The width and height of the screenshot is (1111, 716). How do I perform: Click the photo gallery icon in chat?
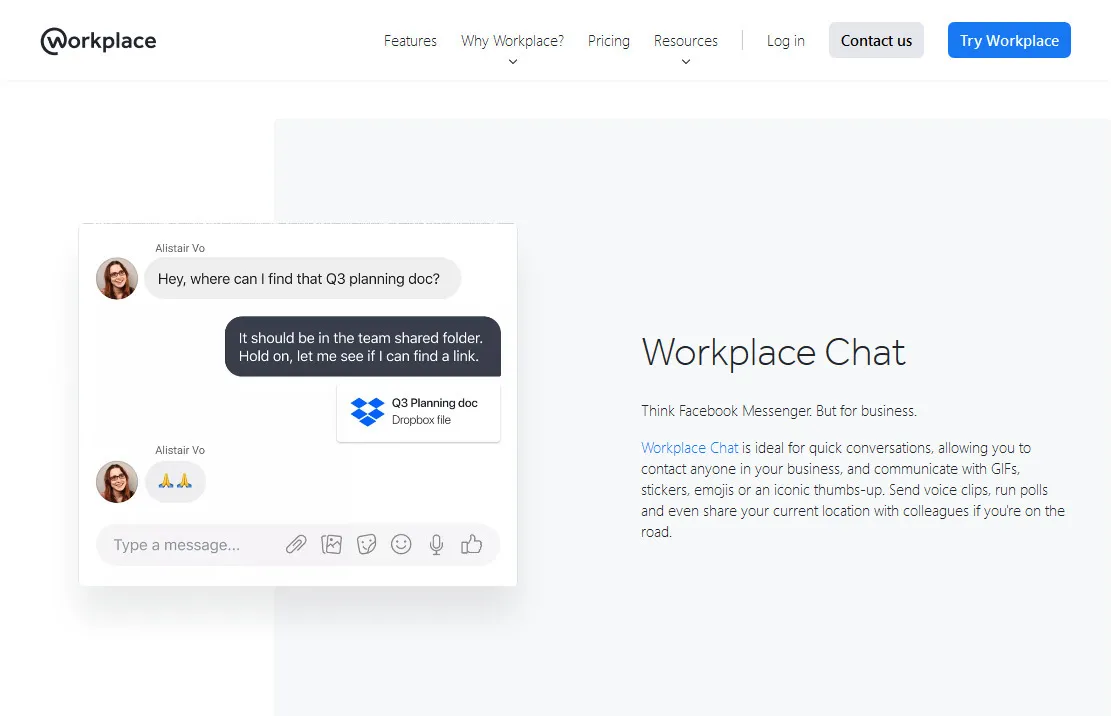[x=331, y=545]
